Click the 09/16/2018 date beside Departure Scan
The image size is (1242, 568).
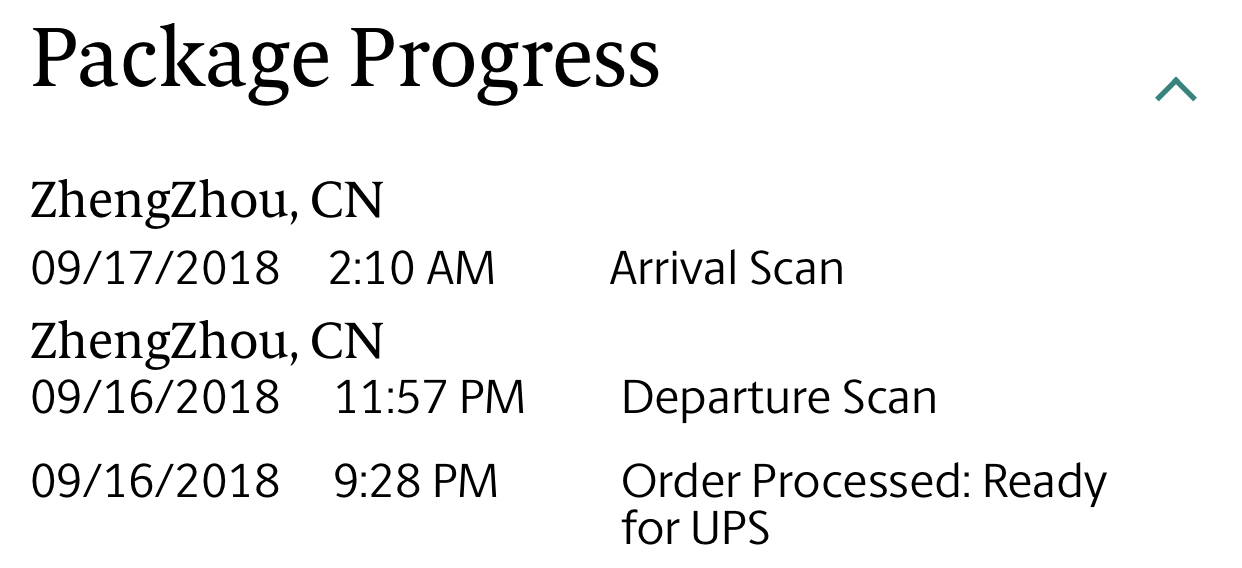(x=156, y=398)
